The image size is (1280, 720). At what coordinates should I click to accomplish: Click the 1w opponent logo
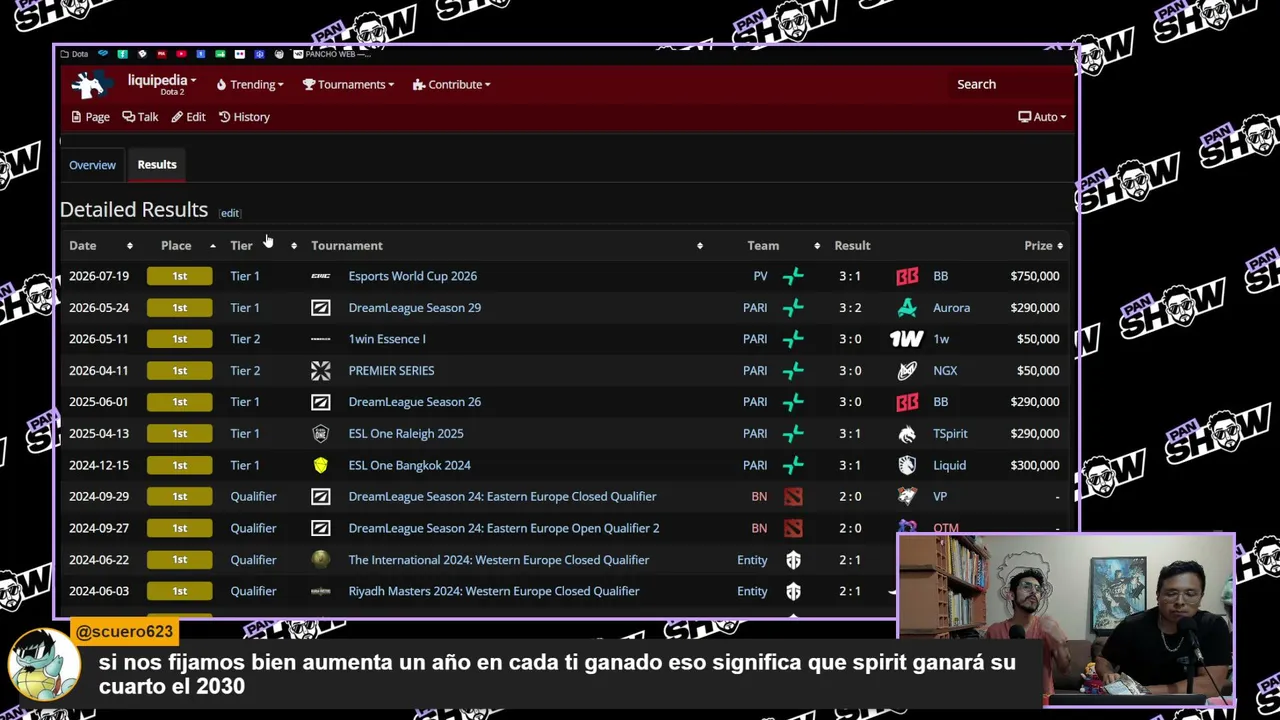pos(907,339)
